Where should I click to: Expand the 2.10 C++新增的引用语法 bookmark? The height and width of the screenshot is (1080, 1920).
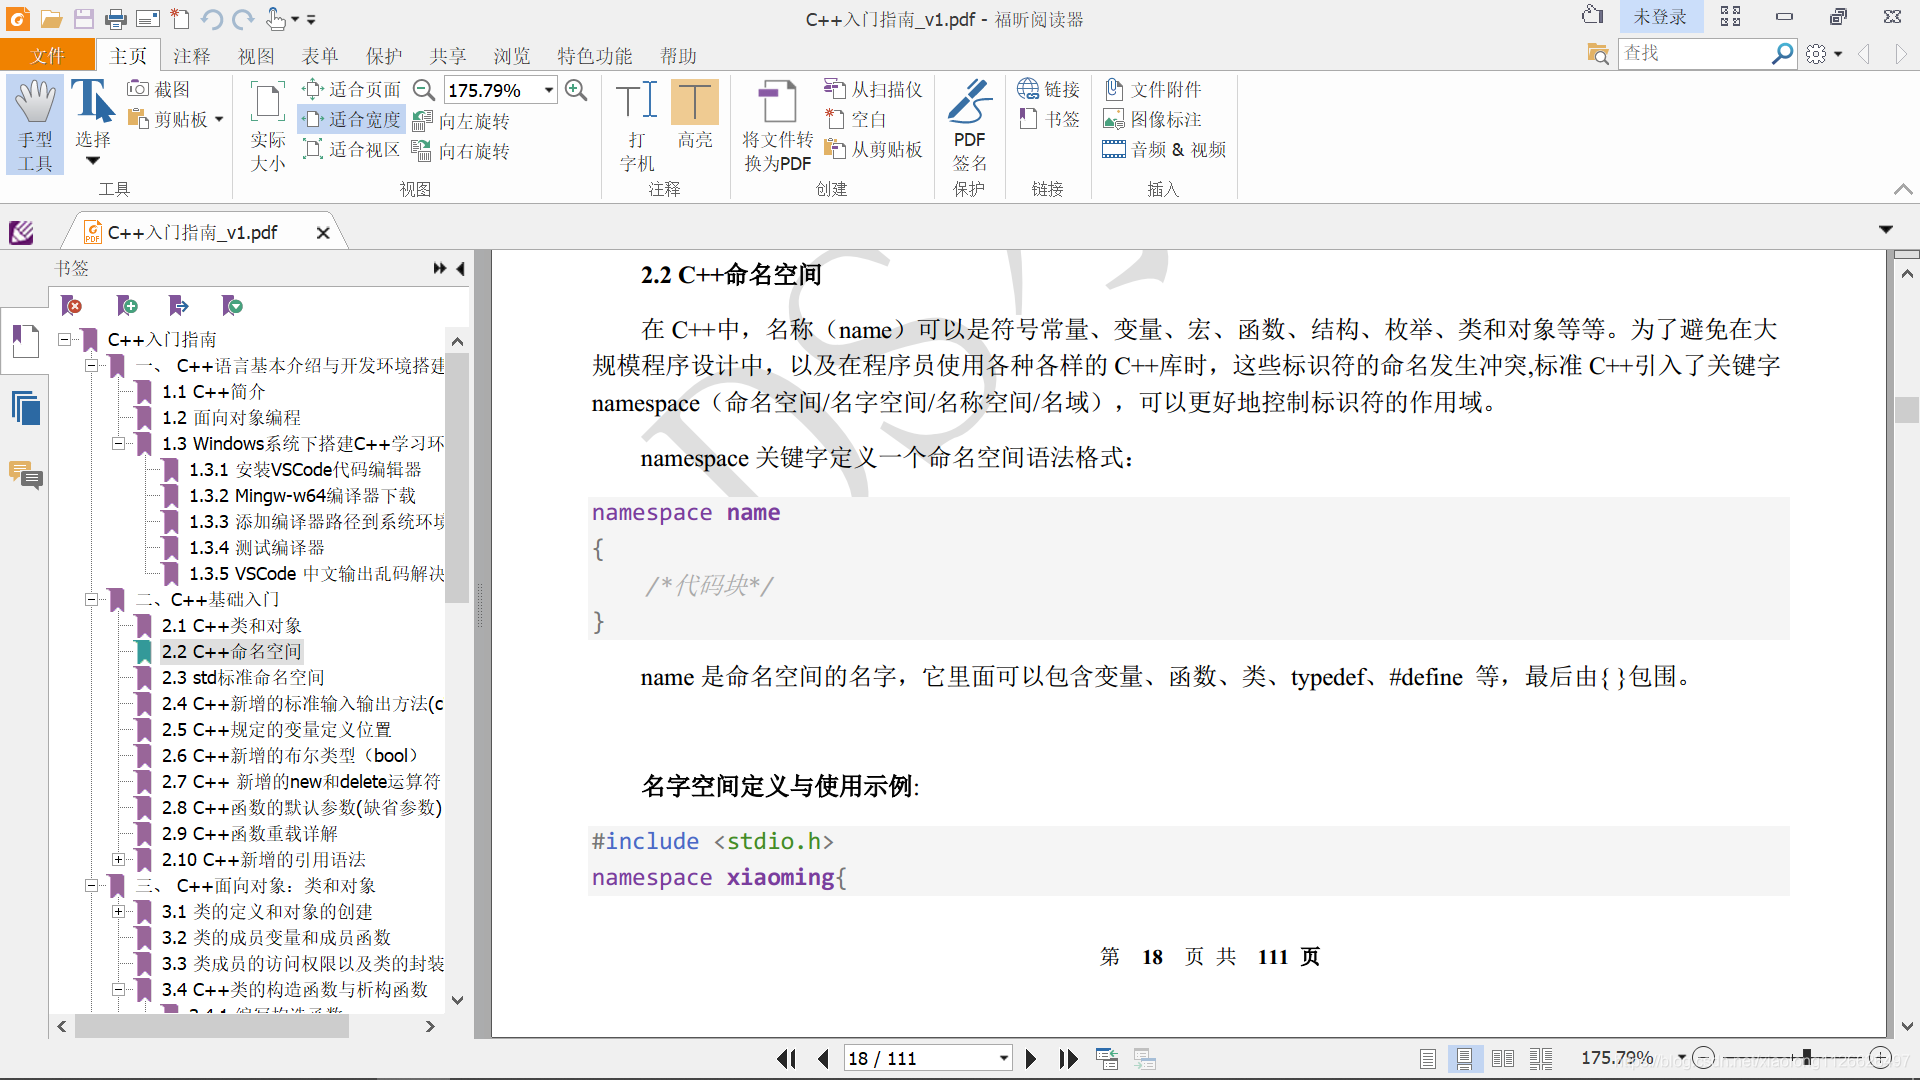[x=119, y=860]
